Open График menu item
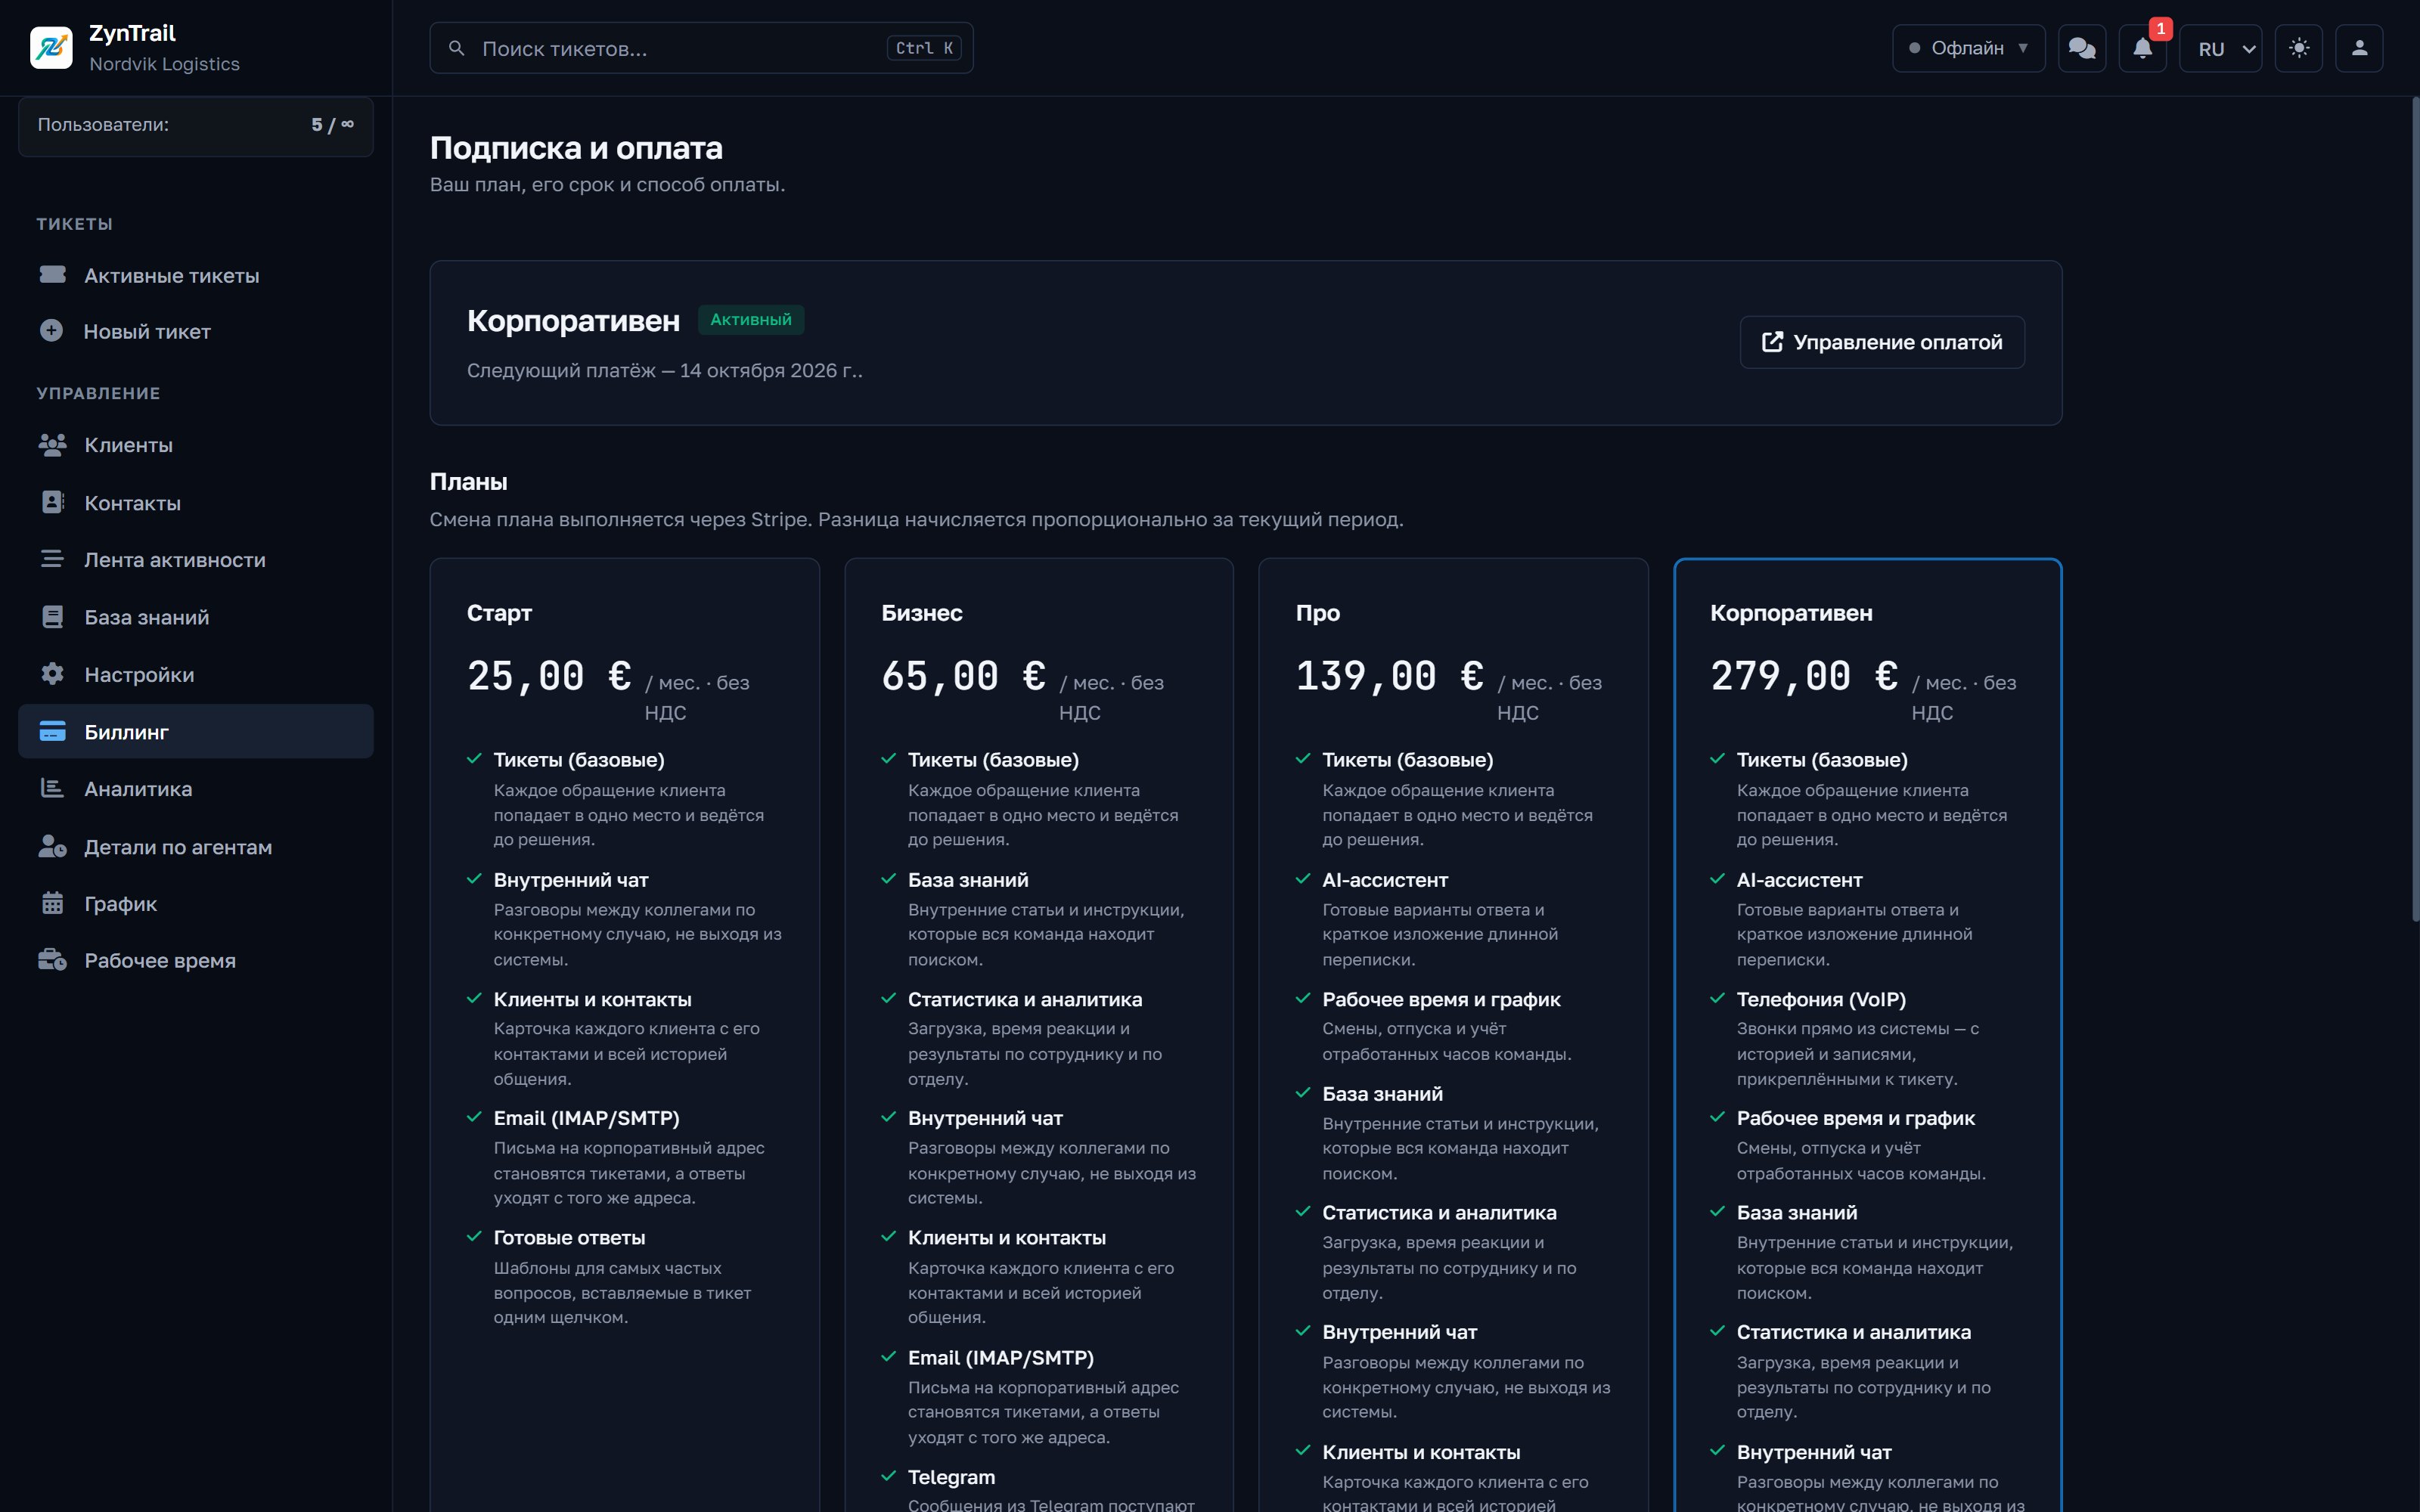Viewport: 2420px width, 1512px height. point(196,904)
